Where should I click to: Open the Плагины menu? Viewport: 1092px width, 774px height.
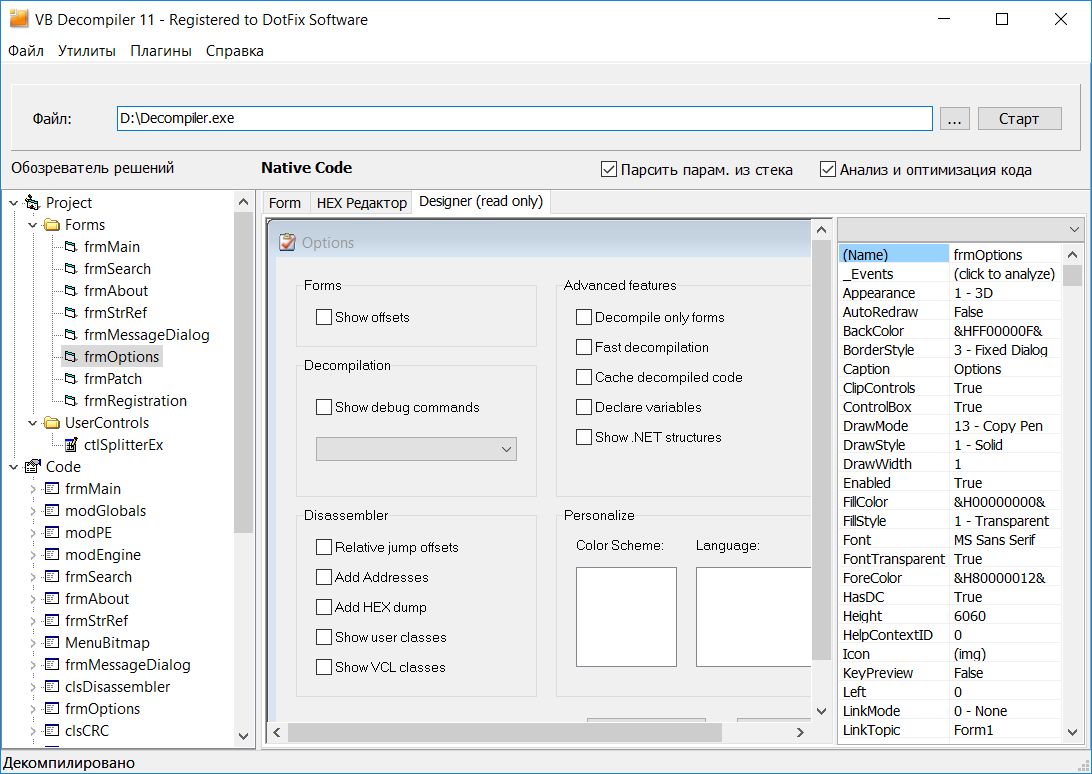click(160, 51)
